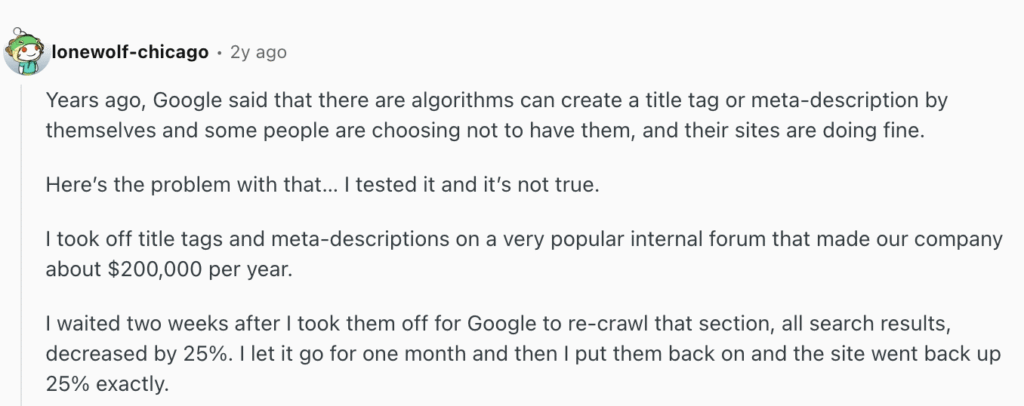Click the dot separator beside the username
Image resolution: width=1024 pixels, height=406 pixels.
(x=219, y=52)
